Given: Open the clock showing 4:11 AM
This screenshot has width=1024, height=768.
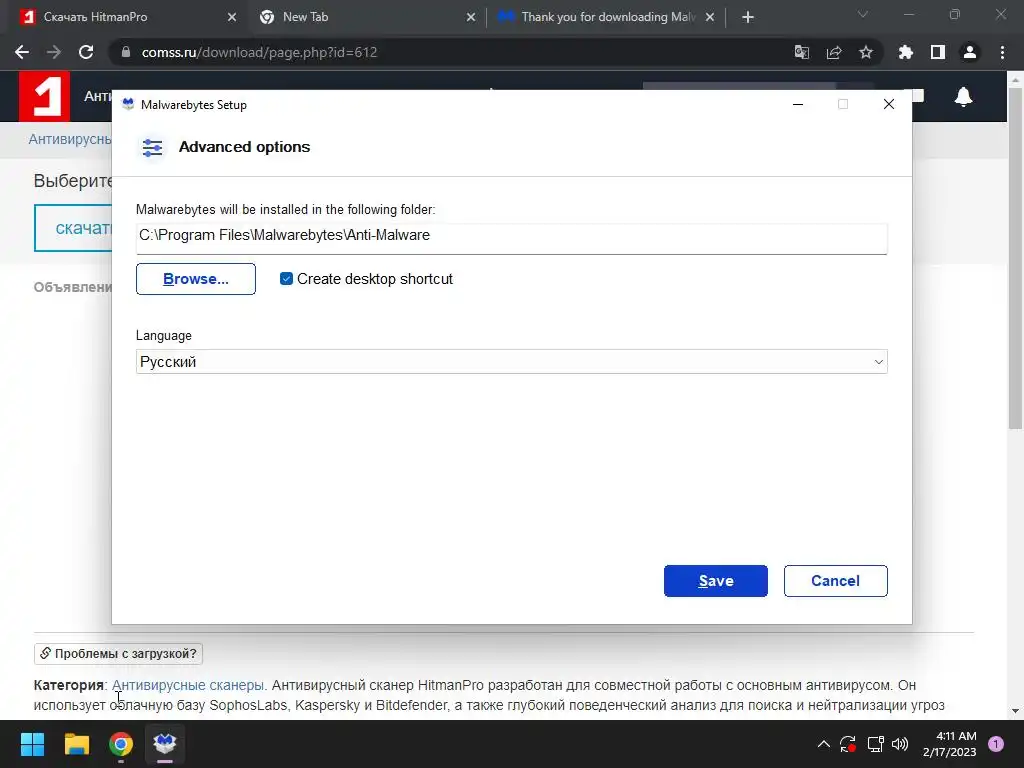Looking at the screenshot, I should [x=950, y=744].
